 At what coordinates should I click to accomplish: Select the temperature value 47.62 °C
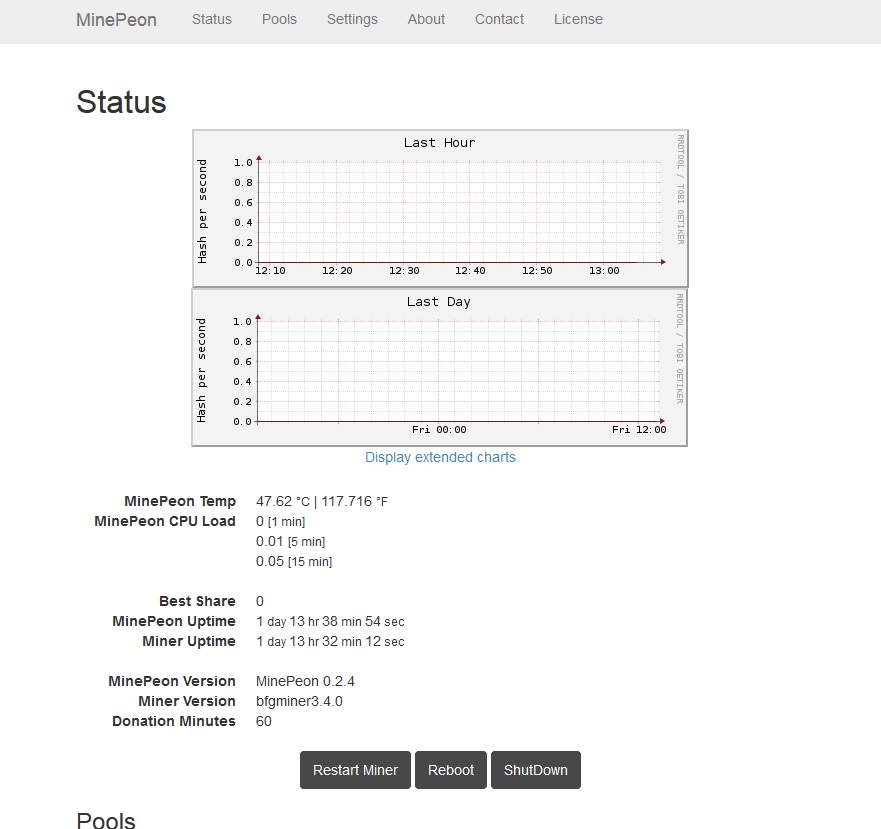(x=283, y=501)
